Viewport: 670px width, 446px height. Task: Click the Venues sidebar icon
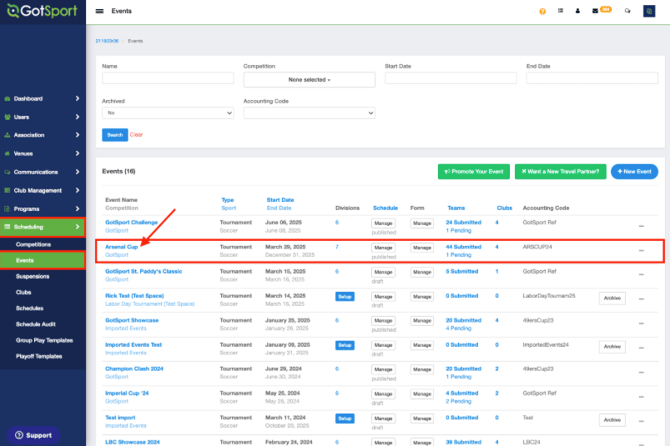click(x=7, y=153)
